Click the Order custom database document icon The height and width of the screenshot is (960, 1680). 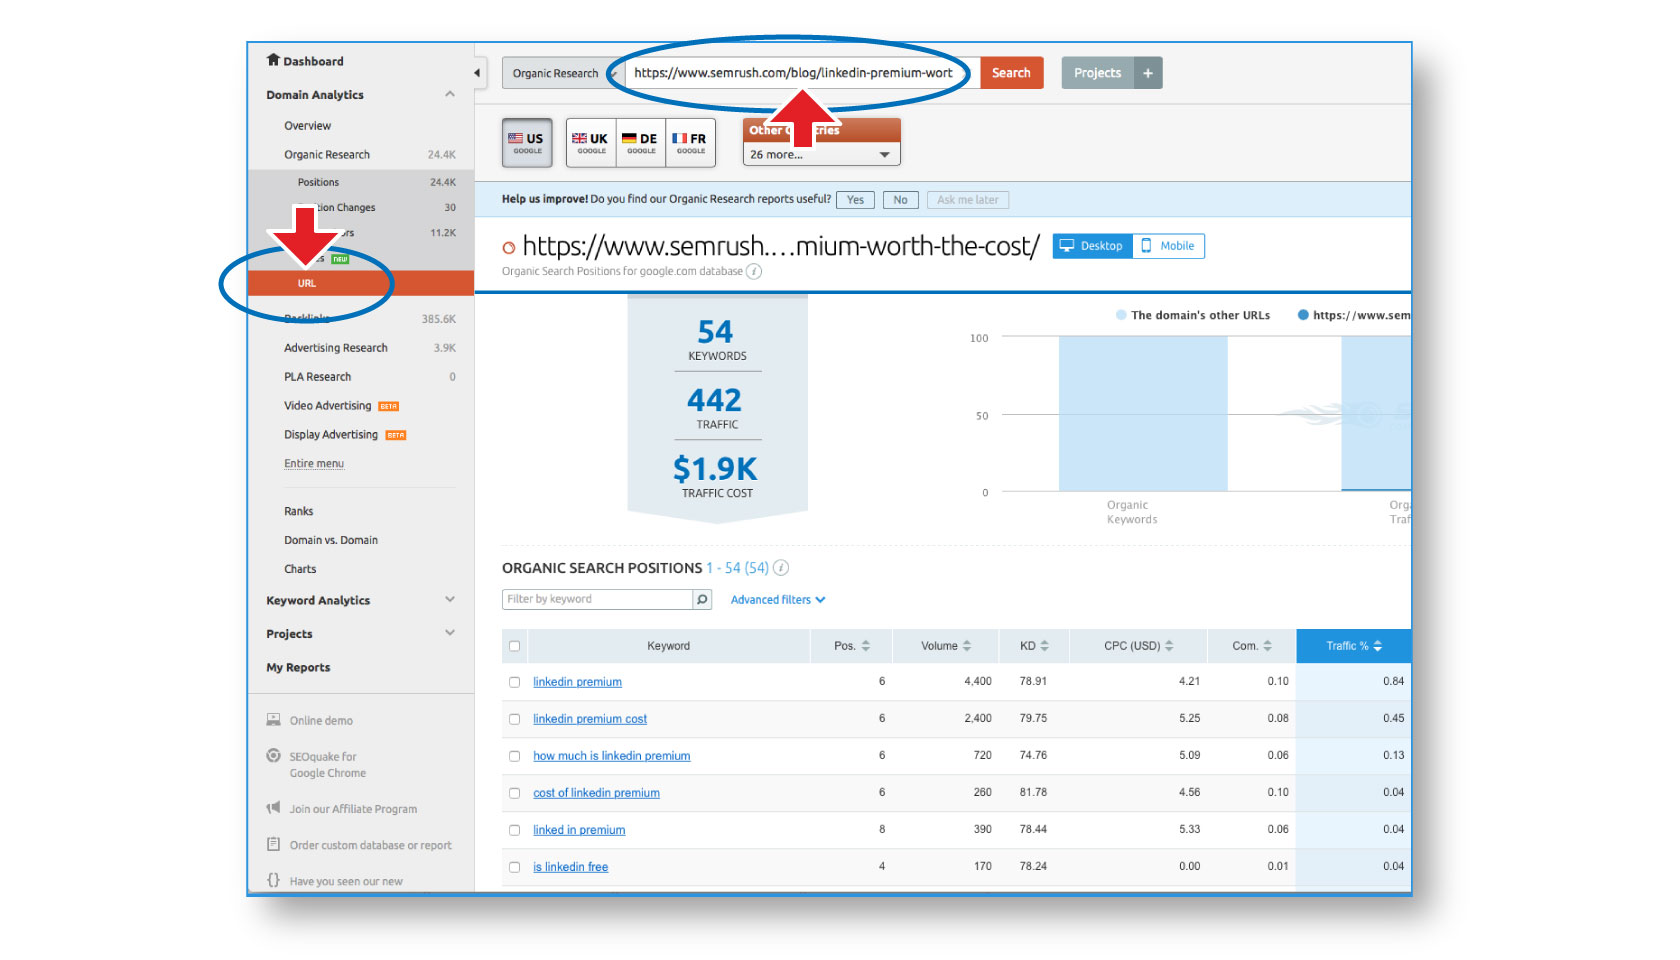pos(273,844)
